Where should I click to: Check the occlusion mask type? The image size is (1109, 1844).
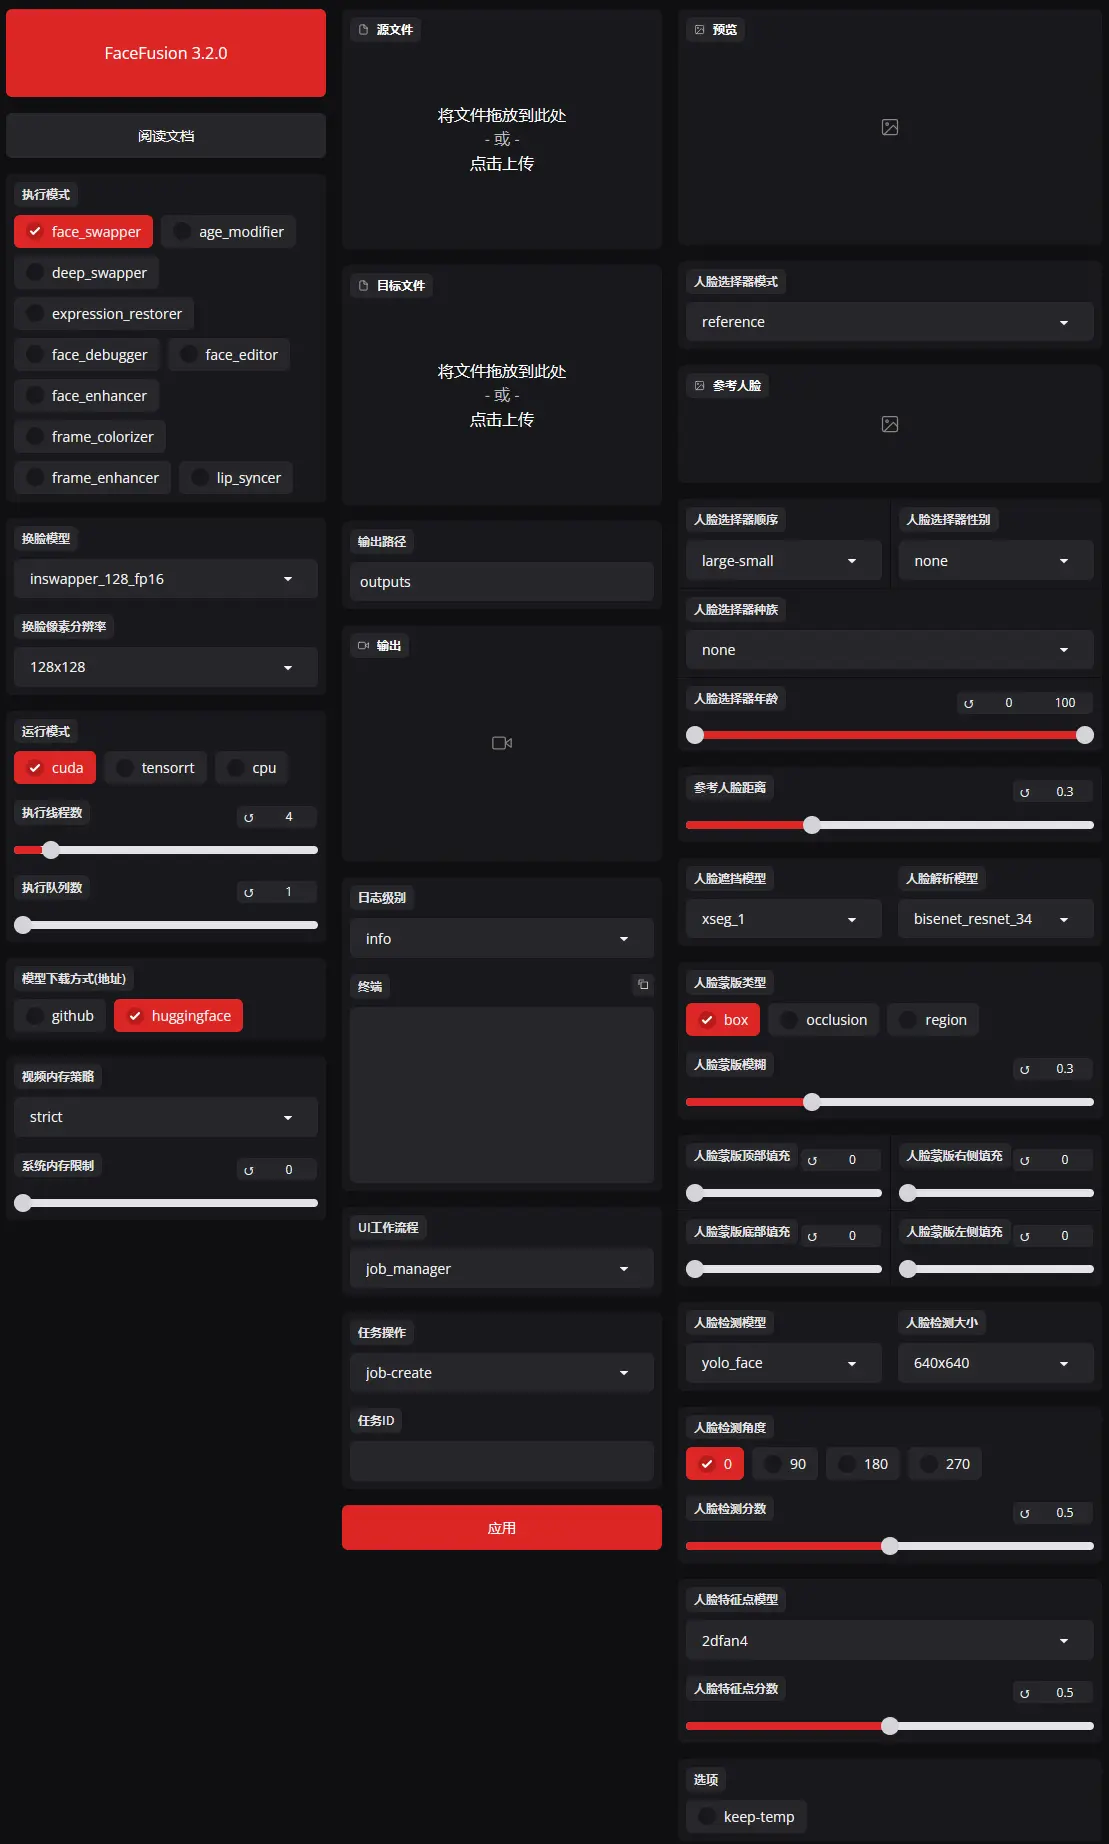[790, 1020]
